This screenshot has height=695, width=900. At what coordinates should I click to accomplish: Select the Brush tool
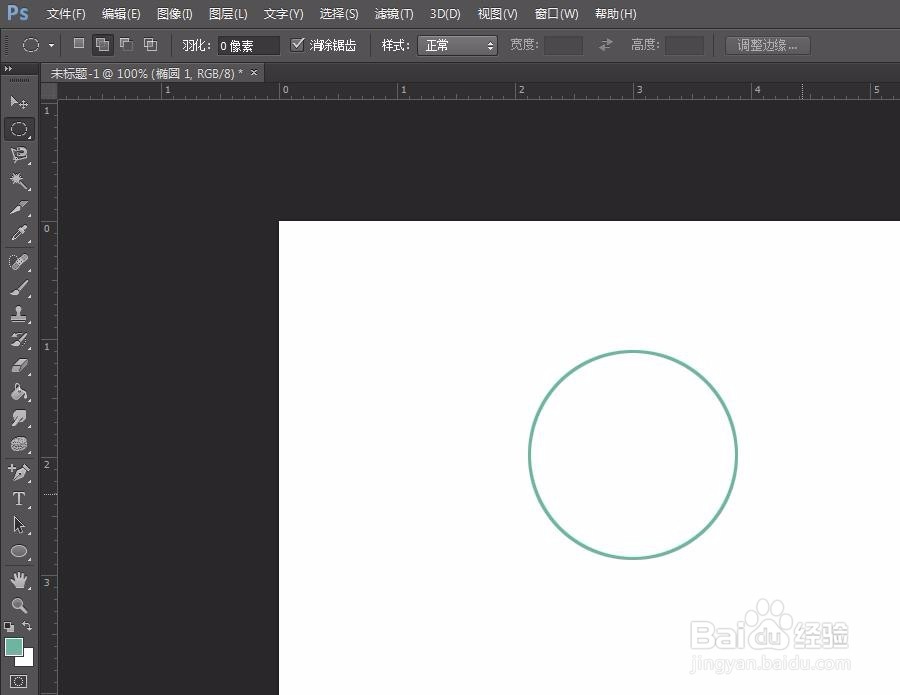pyautogui.click(x=19, y=288)
